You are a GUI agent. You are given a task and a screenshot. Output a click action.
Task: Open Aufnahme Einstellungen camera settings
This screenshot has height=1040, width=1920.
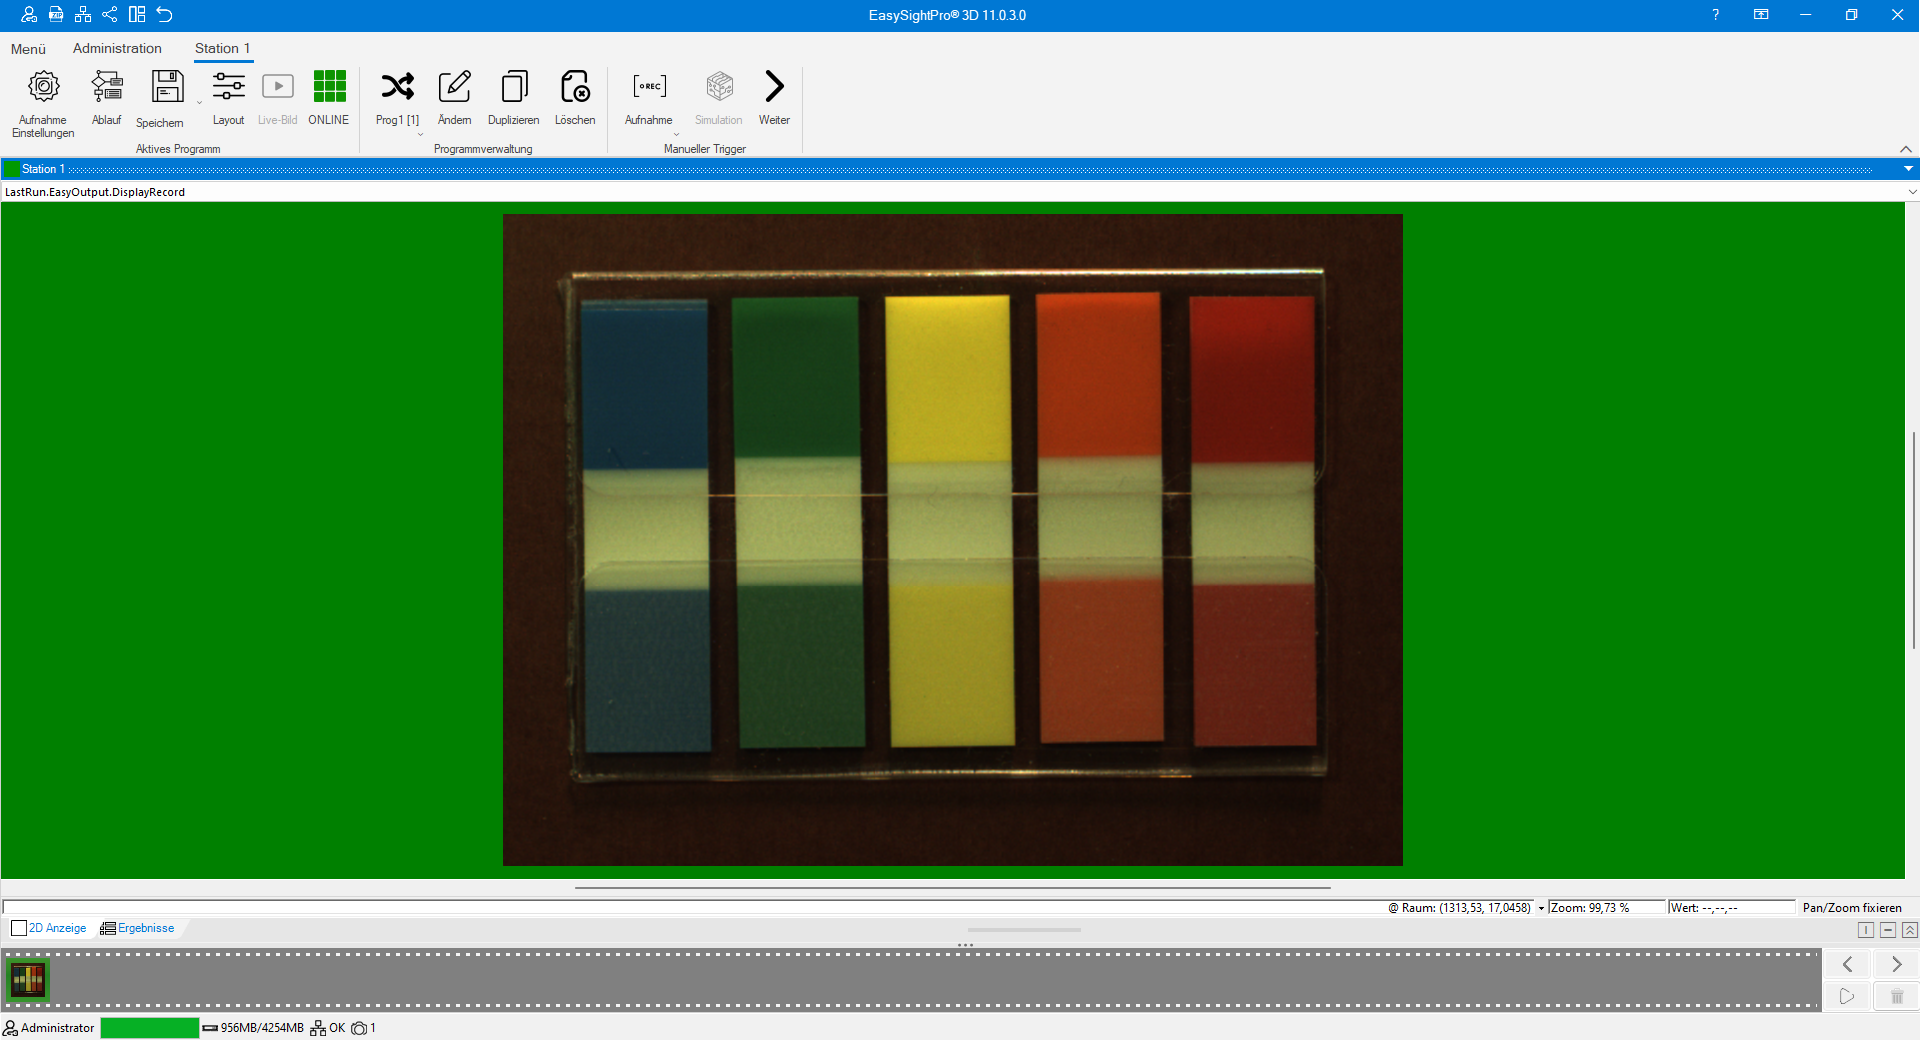(43, 87)
